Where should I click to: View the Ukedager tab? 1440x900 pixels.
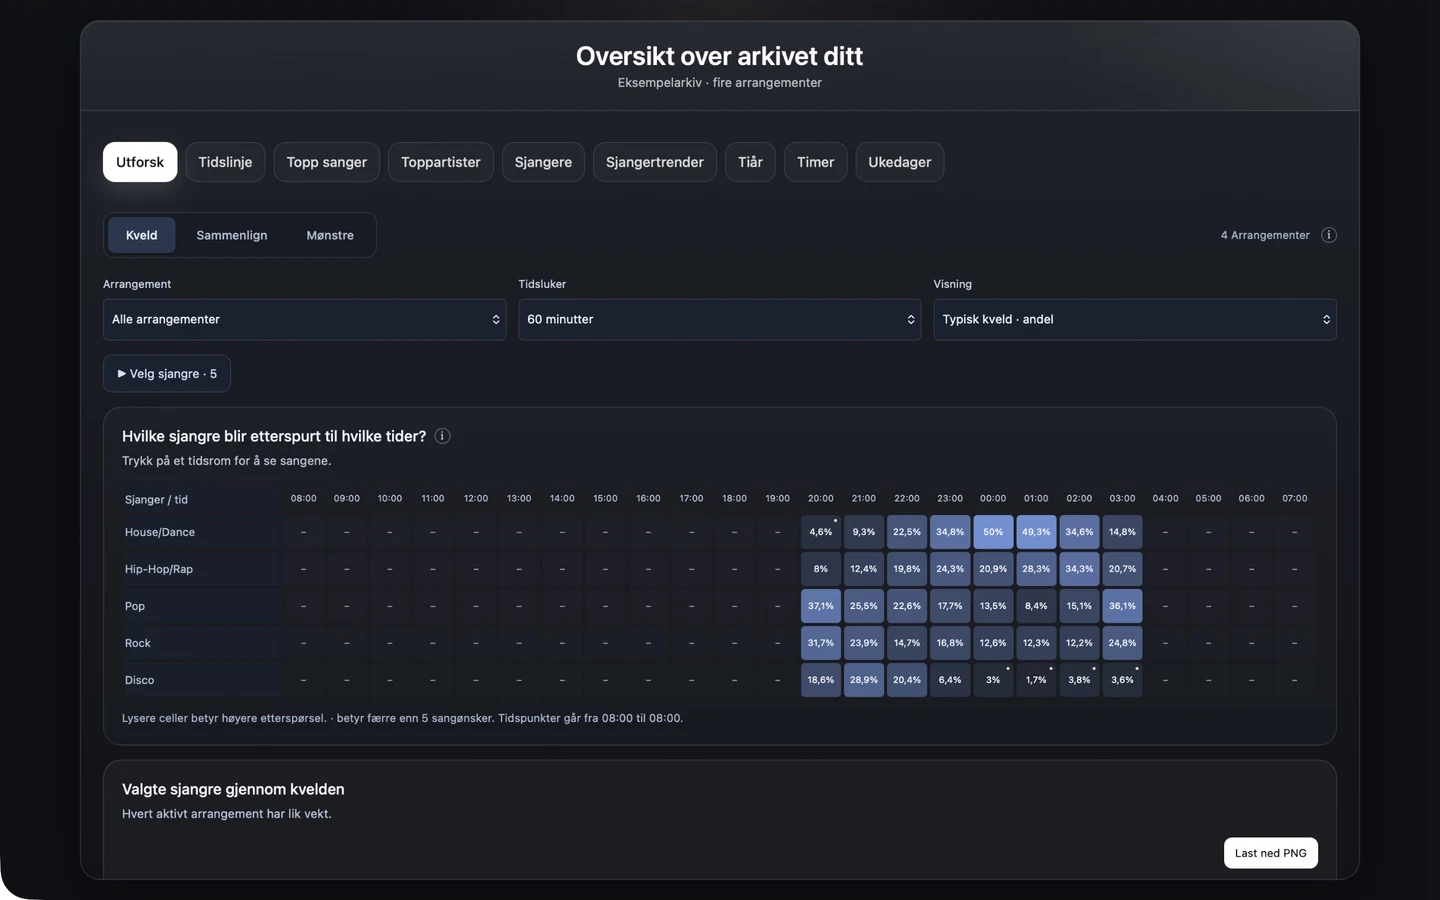[x=900, y=162]
